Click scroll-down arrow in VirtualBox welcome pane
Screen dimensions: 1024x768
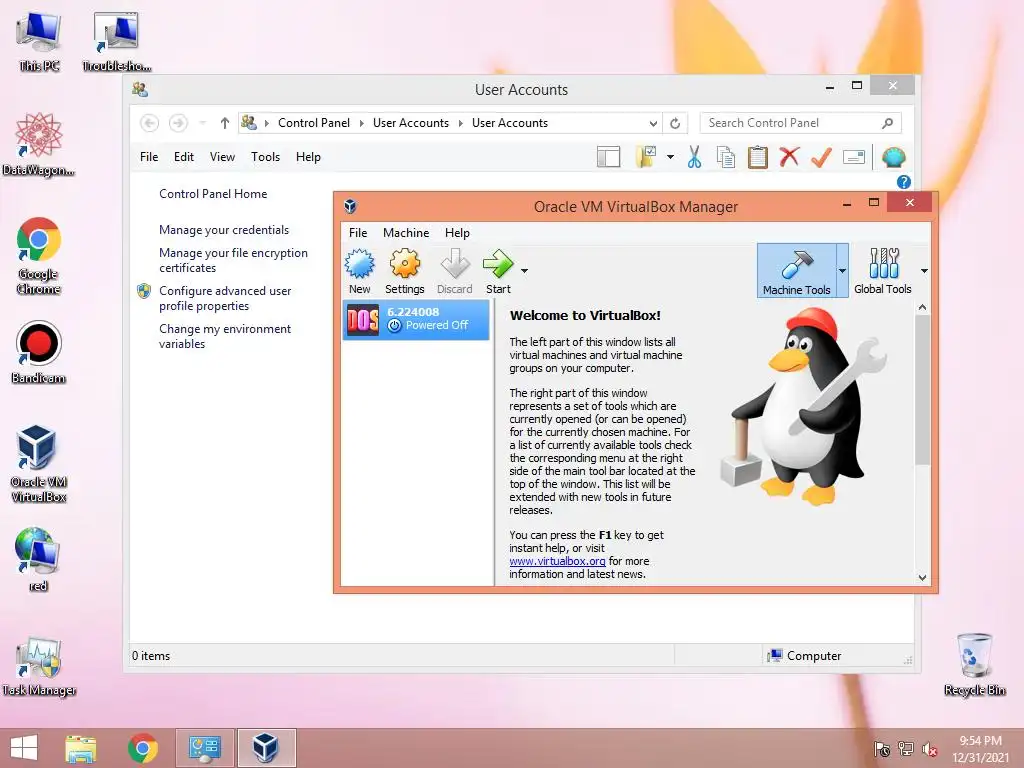(922, 577)
